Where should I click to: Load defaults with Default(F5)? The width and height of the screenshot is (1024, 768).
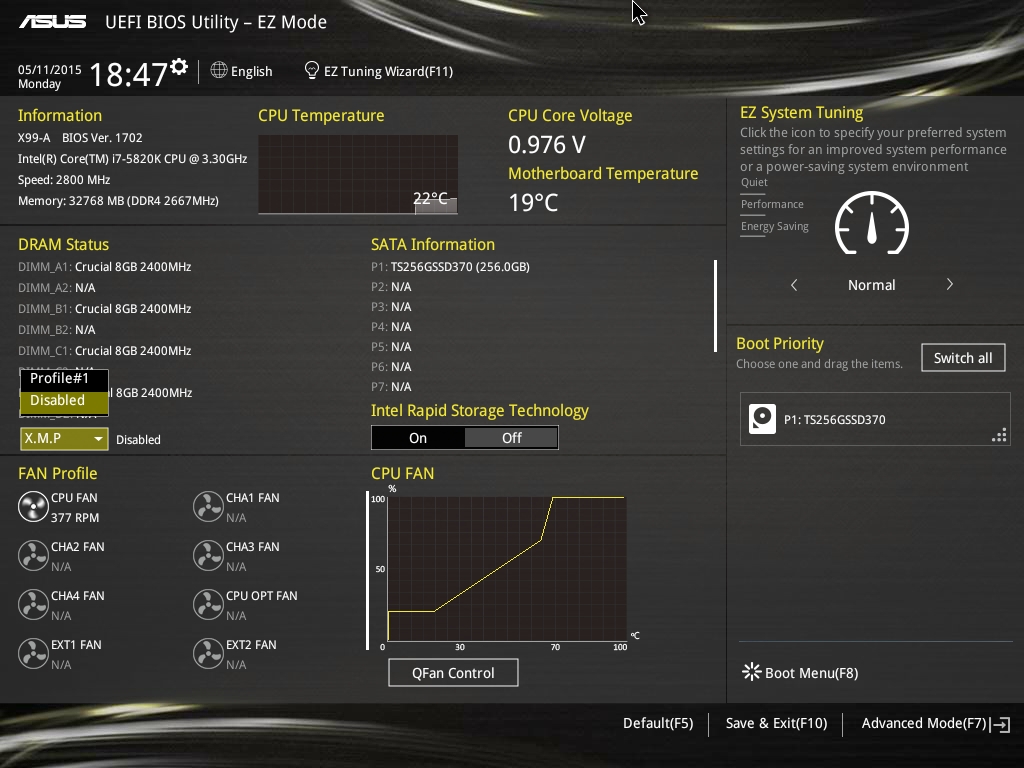click(x=658, y=724)
